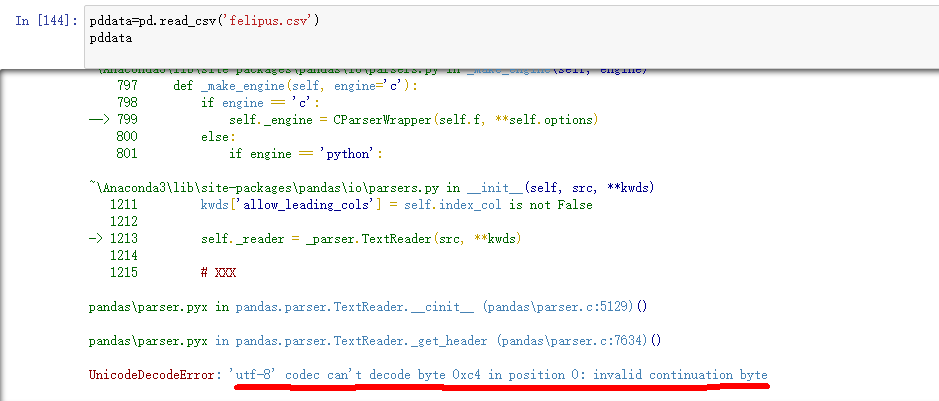This screenshot has width=939, height=401.
Task: Click the arrow marker at line 1213
Action: click(98, 239)
